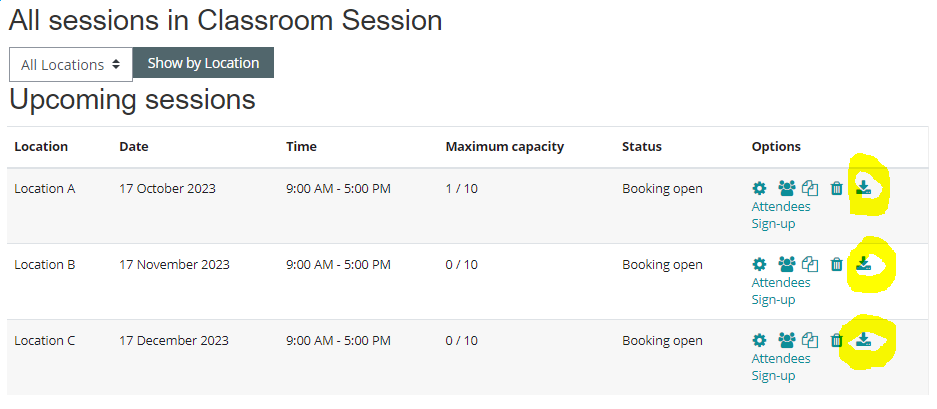The image size is (937, 409).
Task: Open Attendees link for Location A
Action: 781,207
